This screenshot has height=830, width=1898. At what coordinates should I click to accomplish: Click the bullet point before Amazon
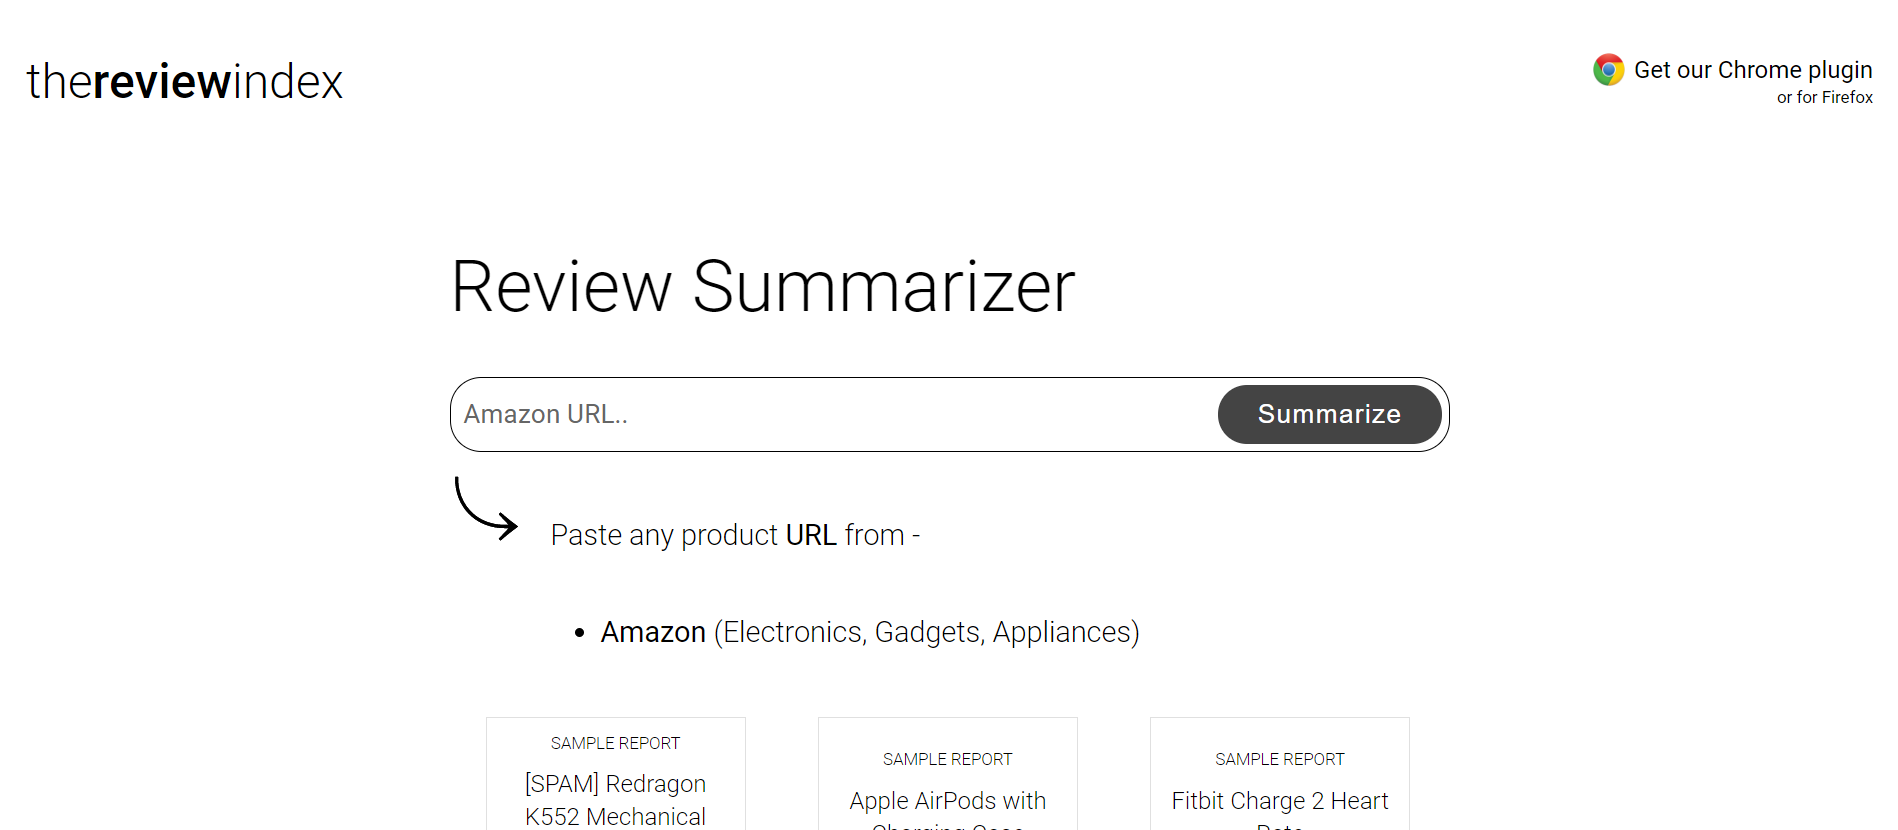coord(579,633)
